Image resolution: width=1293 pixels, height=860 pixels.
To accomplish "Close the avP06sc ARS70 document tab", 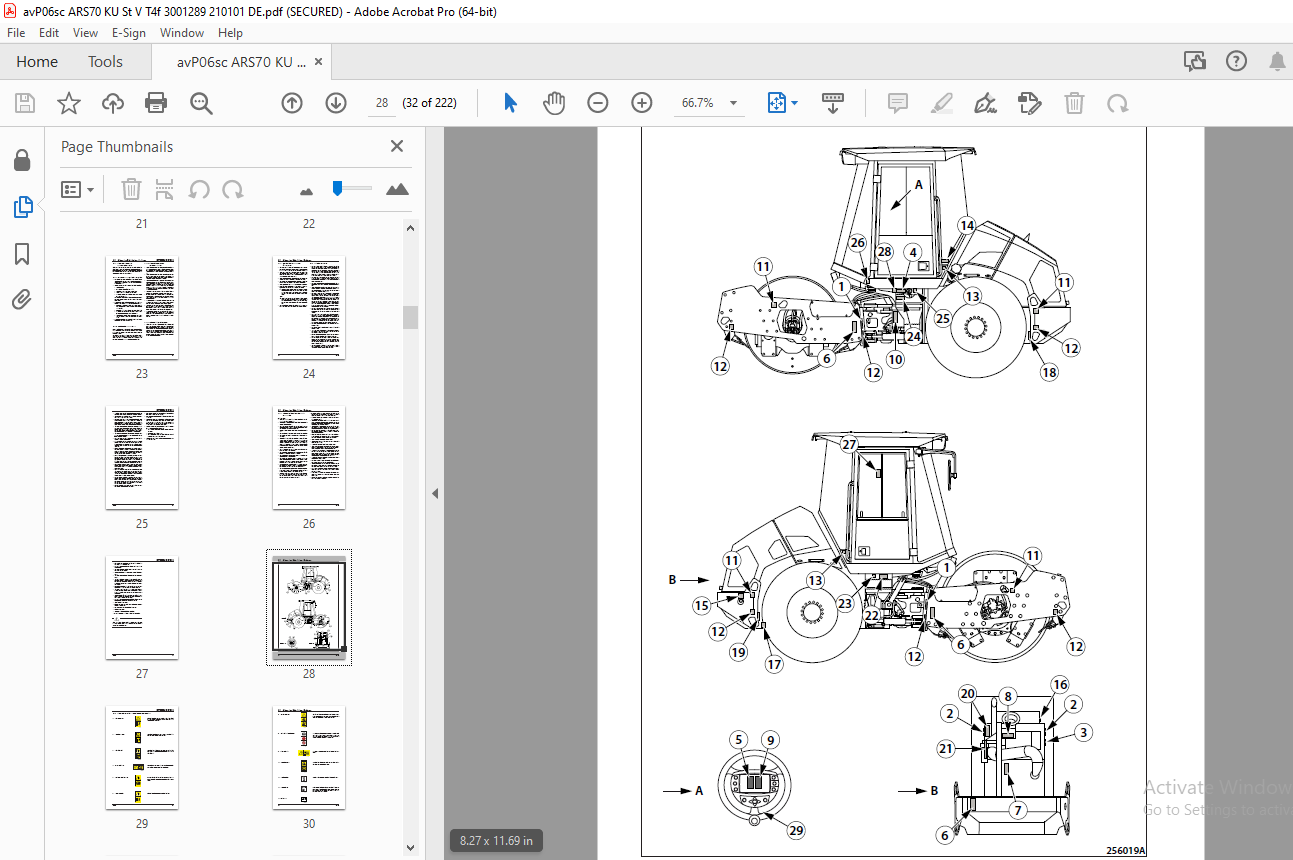I will coord(318,62).
